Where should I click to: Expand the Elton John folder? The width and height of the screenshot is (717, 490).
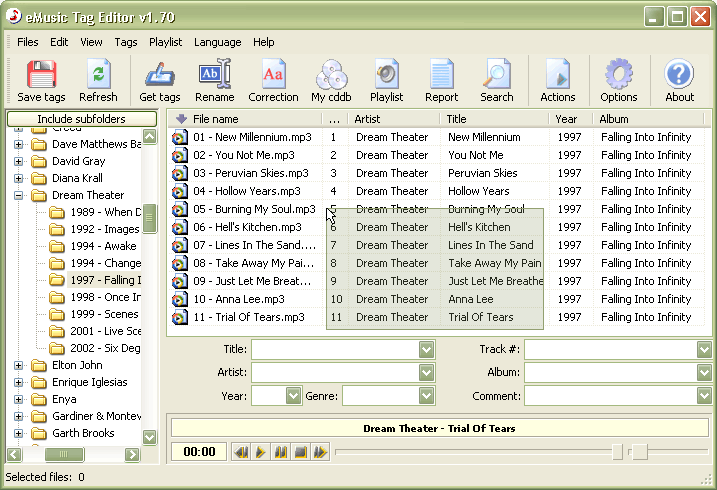18,366
